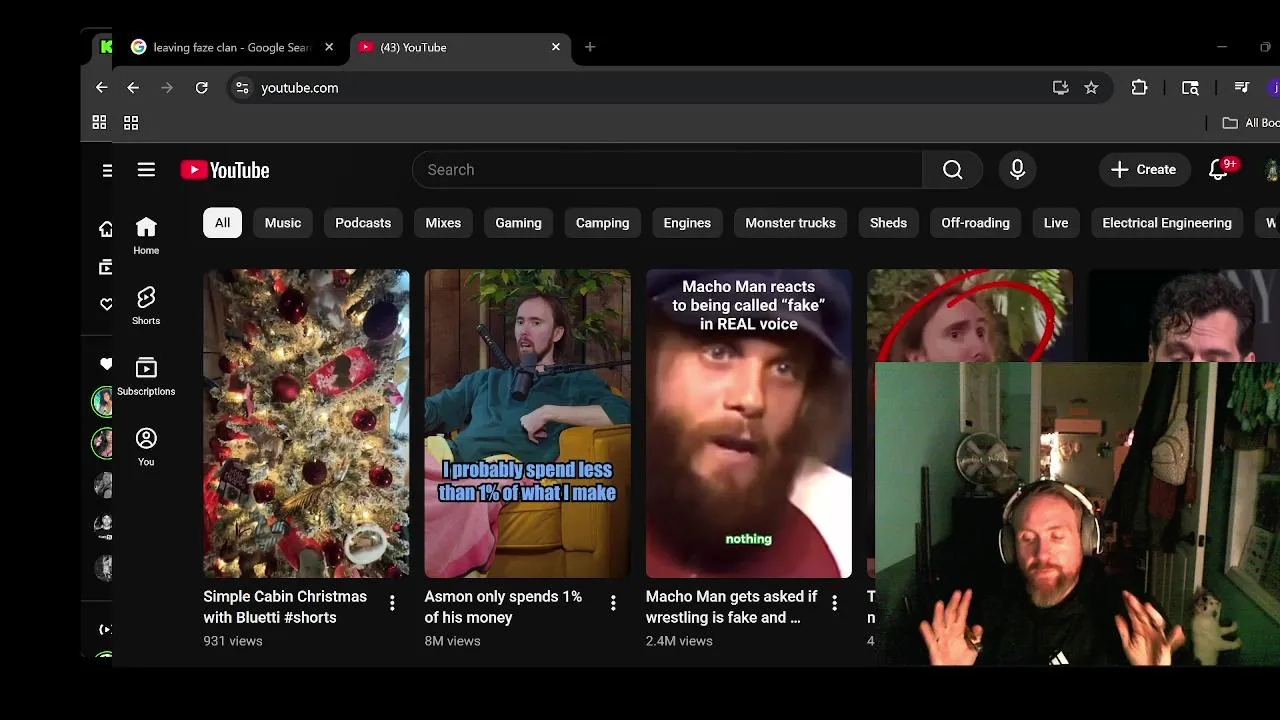Open Shorts in the sidebar
This screenshot has height=720, width=1280.
coord(146,307)
